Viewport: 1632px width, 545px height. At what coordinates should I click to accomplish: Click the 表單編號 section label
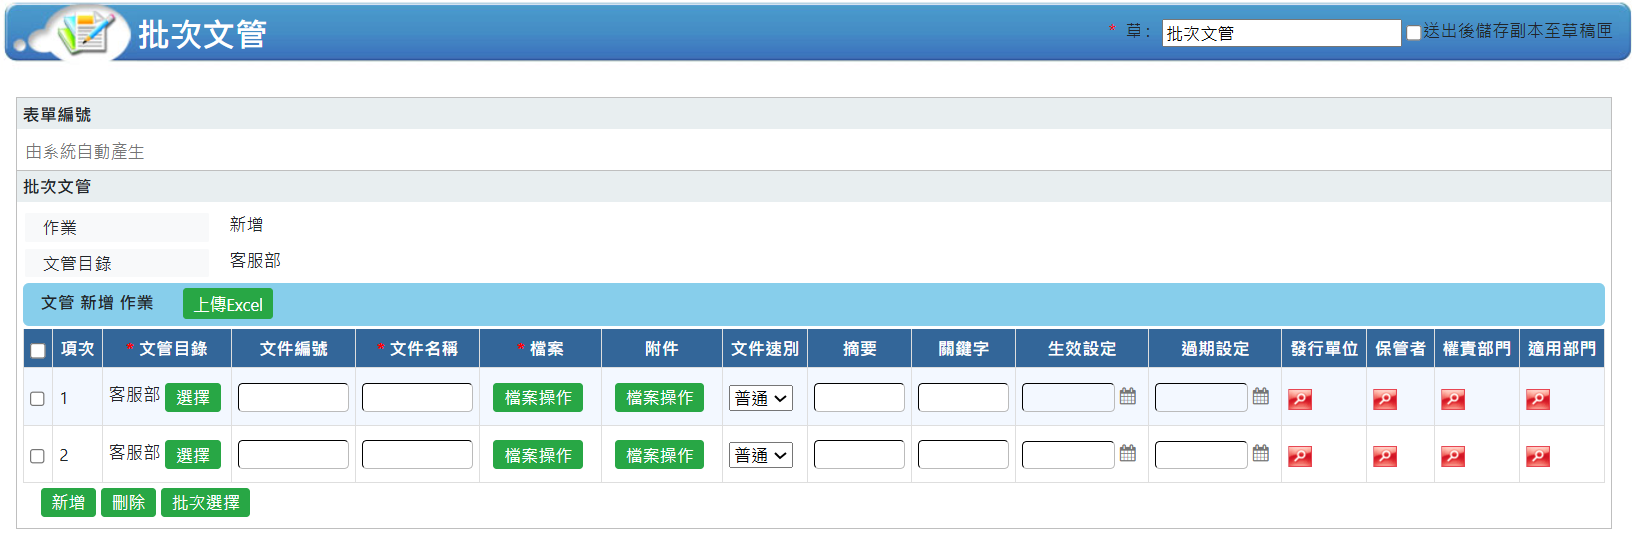click(x=57, y=115)
